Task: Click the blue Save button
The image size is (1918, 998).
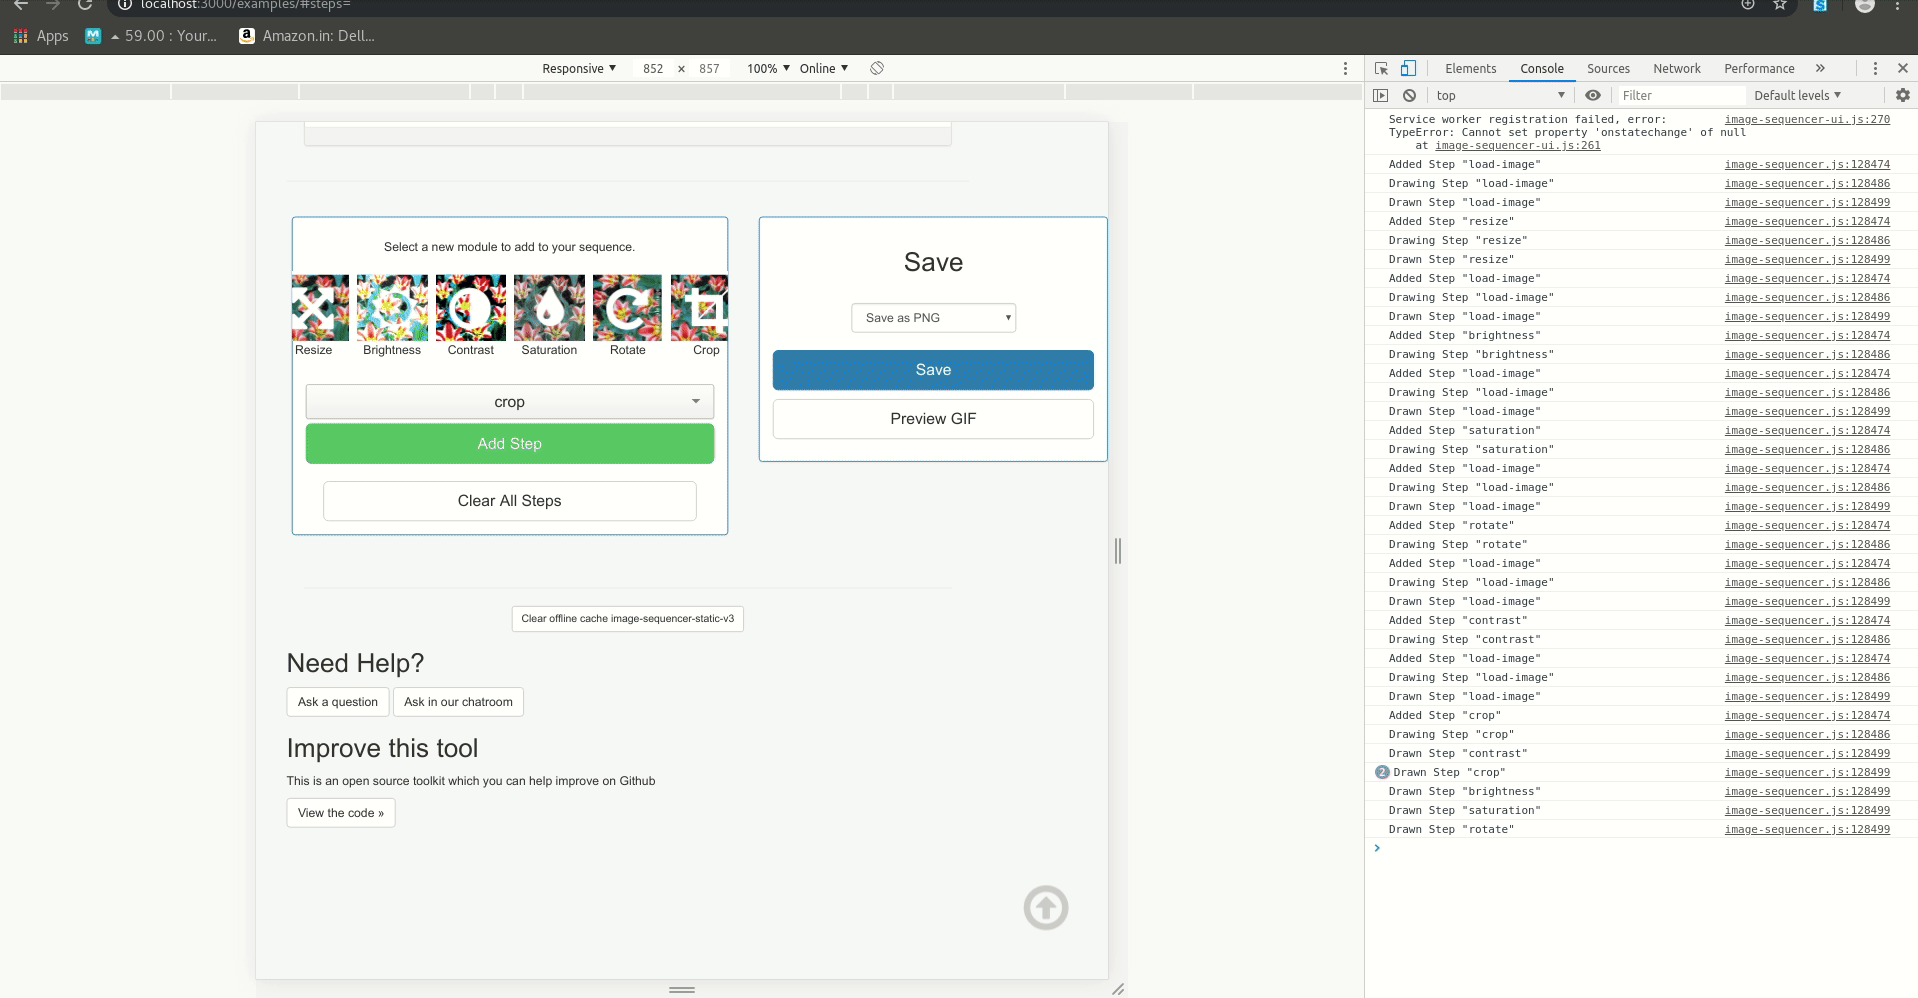Action: pos(933,370)
